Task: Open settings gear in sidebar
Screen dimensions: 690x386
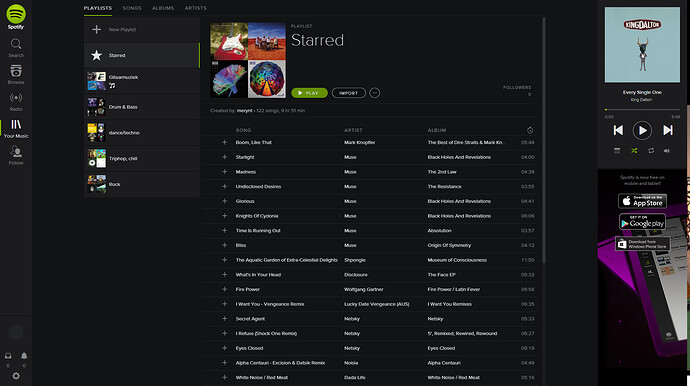Action: [16, 376]
